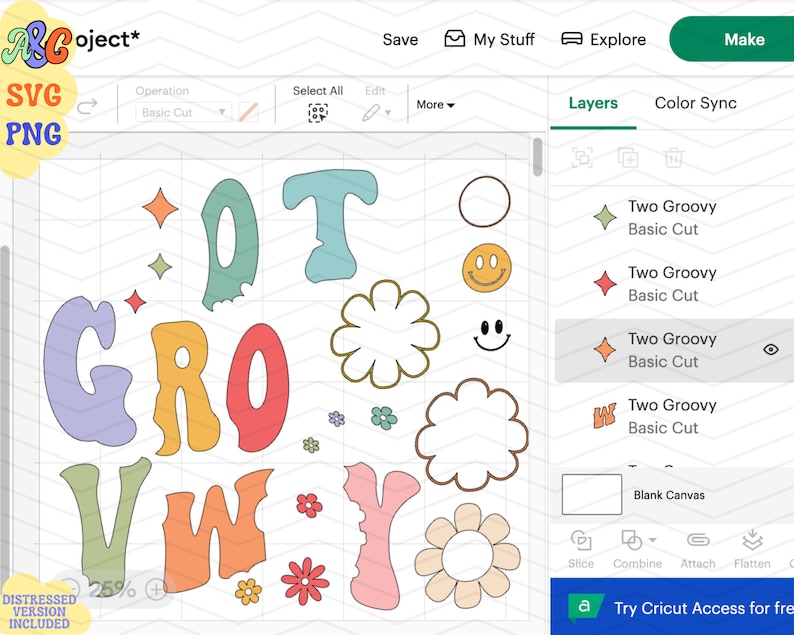Click the operation color swatch
794x635 pixels.
(x=248, y=112)
